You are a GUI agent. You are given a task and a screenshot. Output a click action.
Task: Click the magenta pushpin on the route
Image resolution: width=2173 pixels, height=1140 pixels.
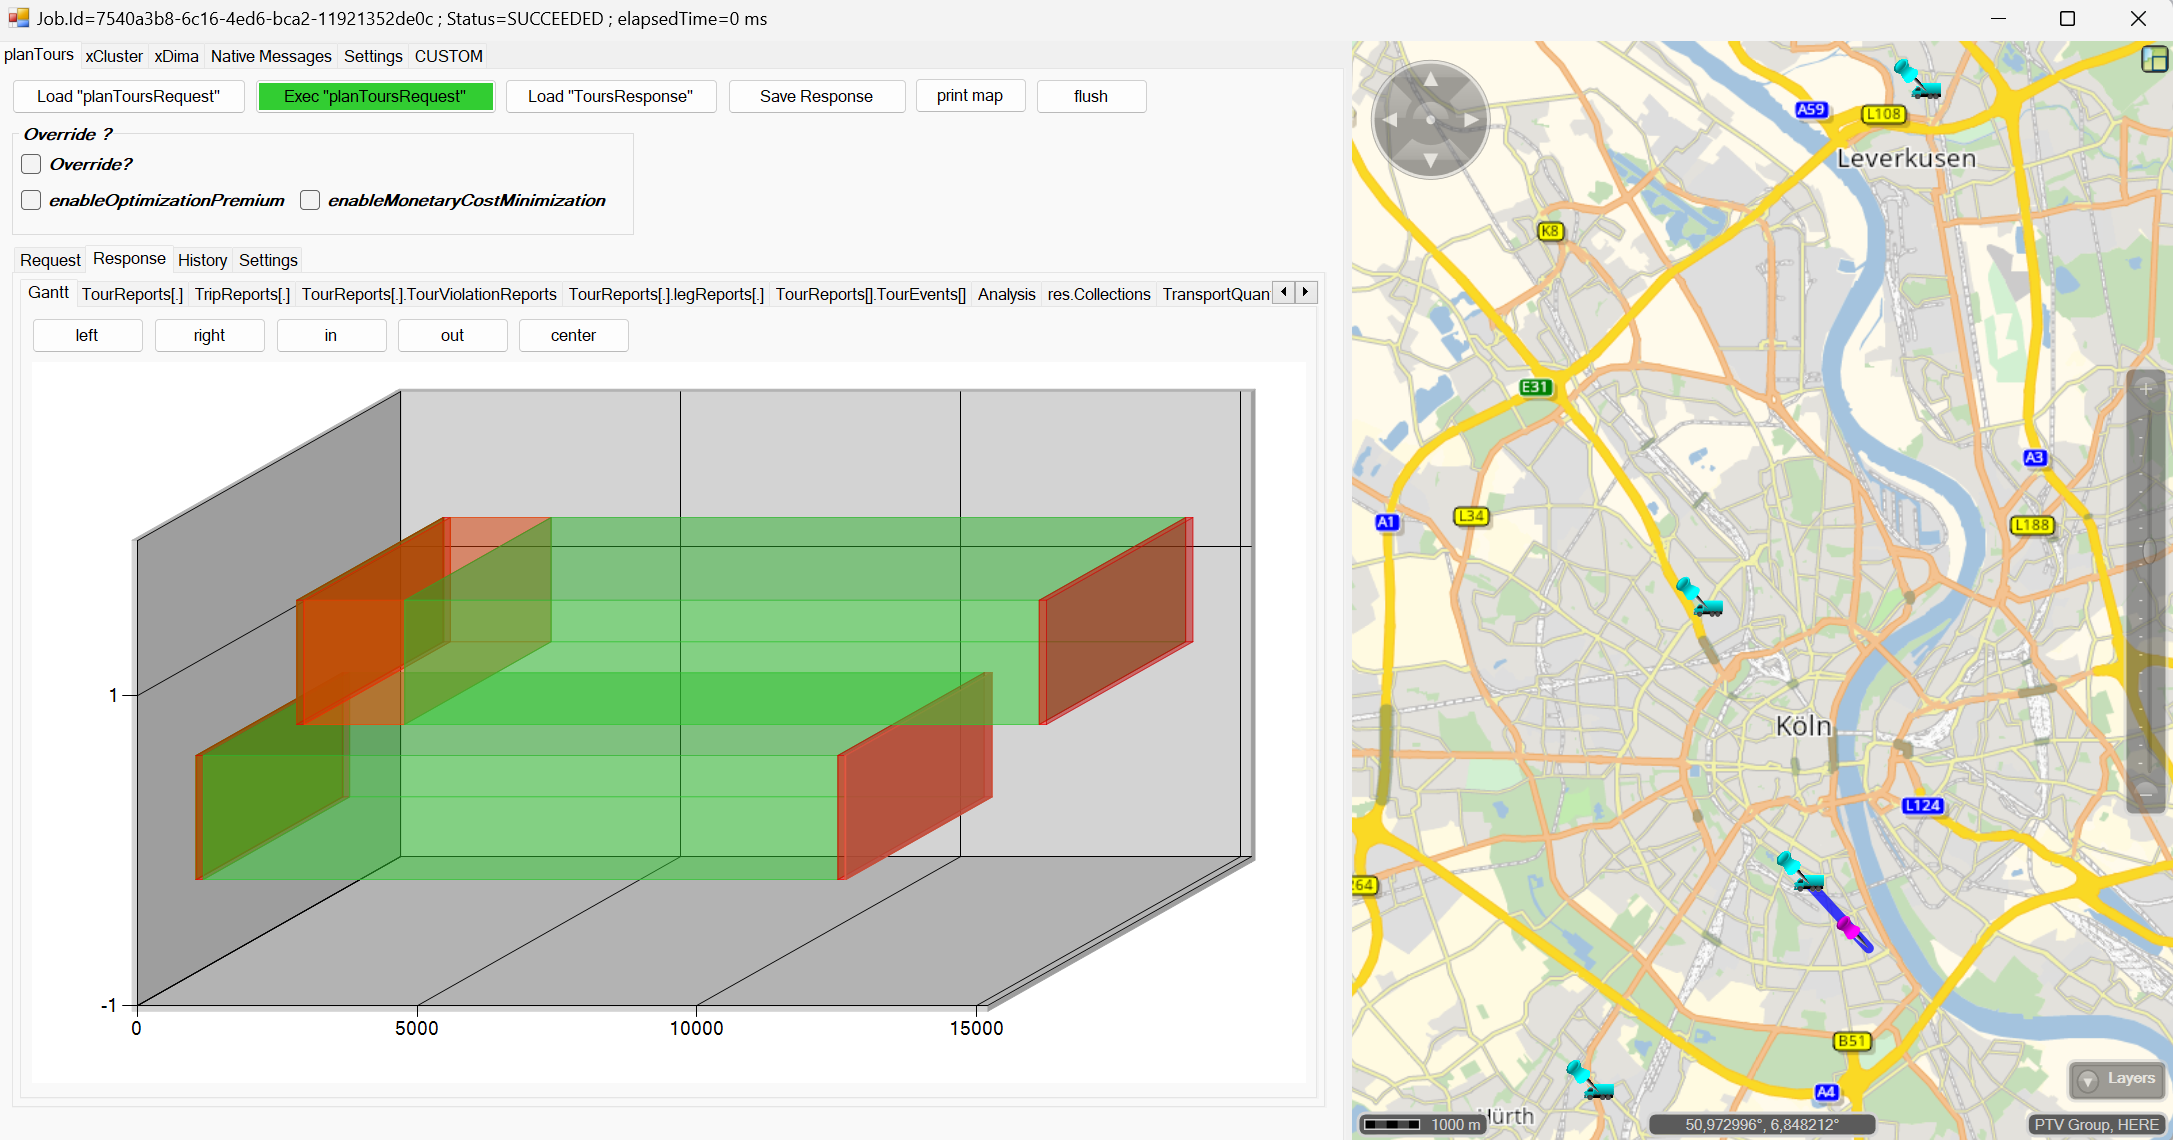(1847, 926)
